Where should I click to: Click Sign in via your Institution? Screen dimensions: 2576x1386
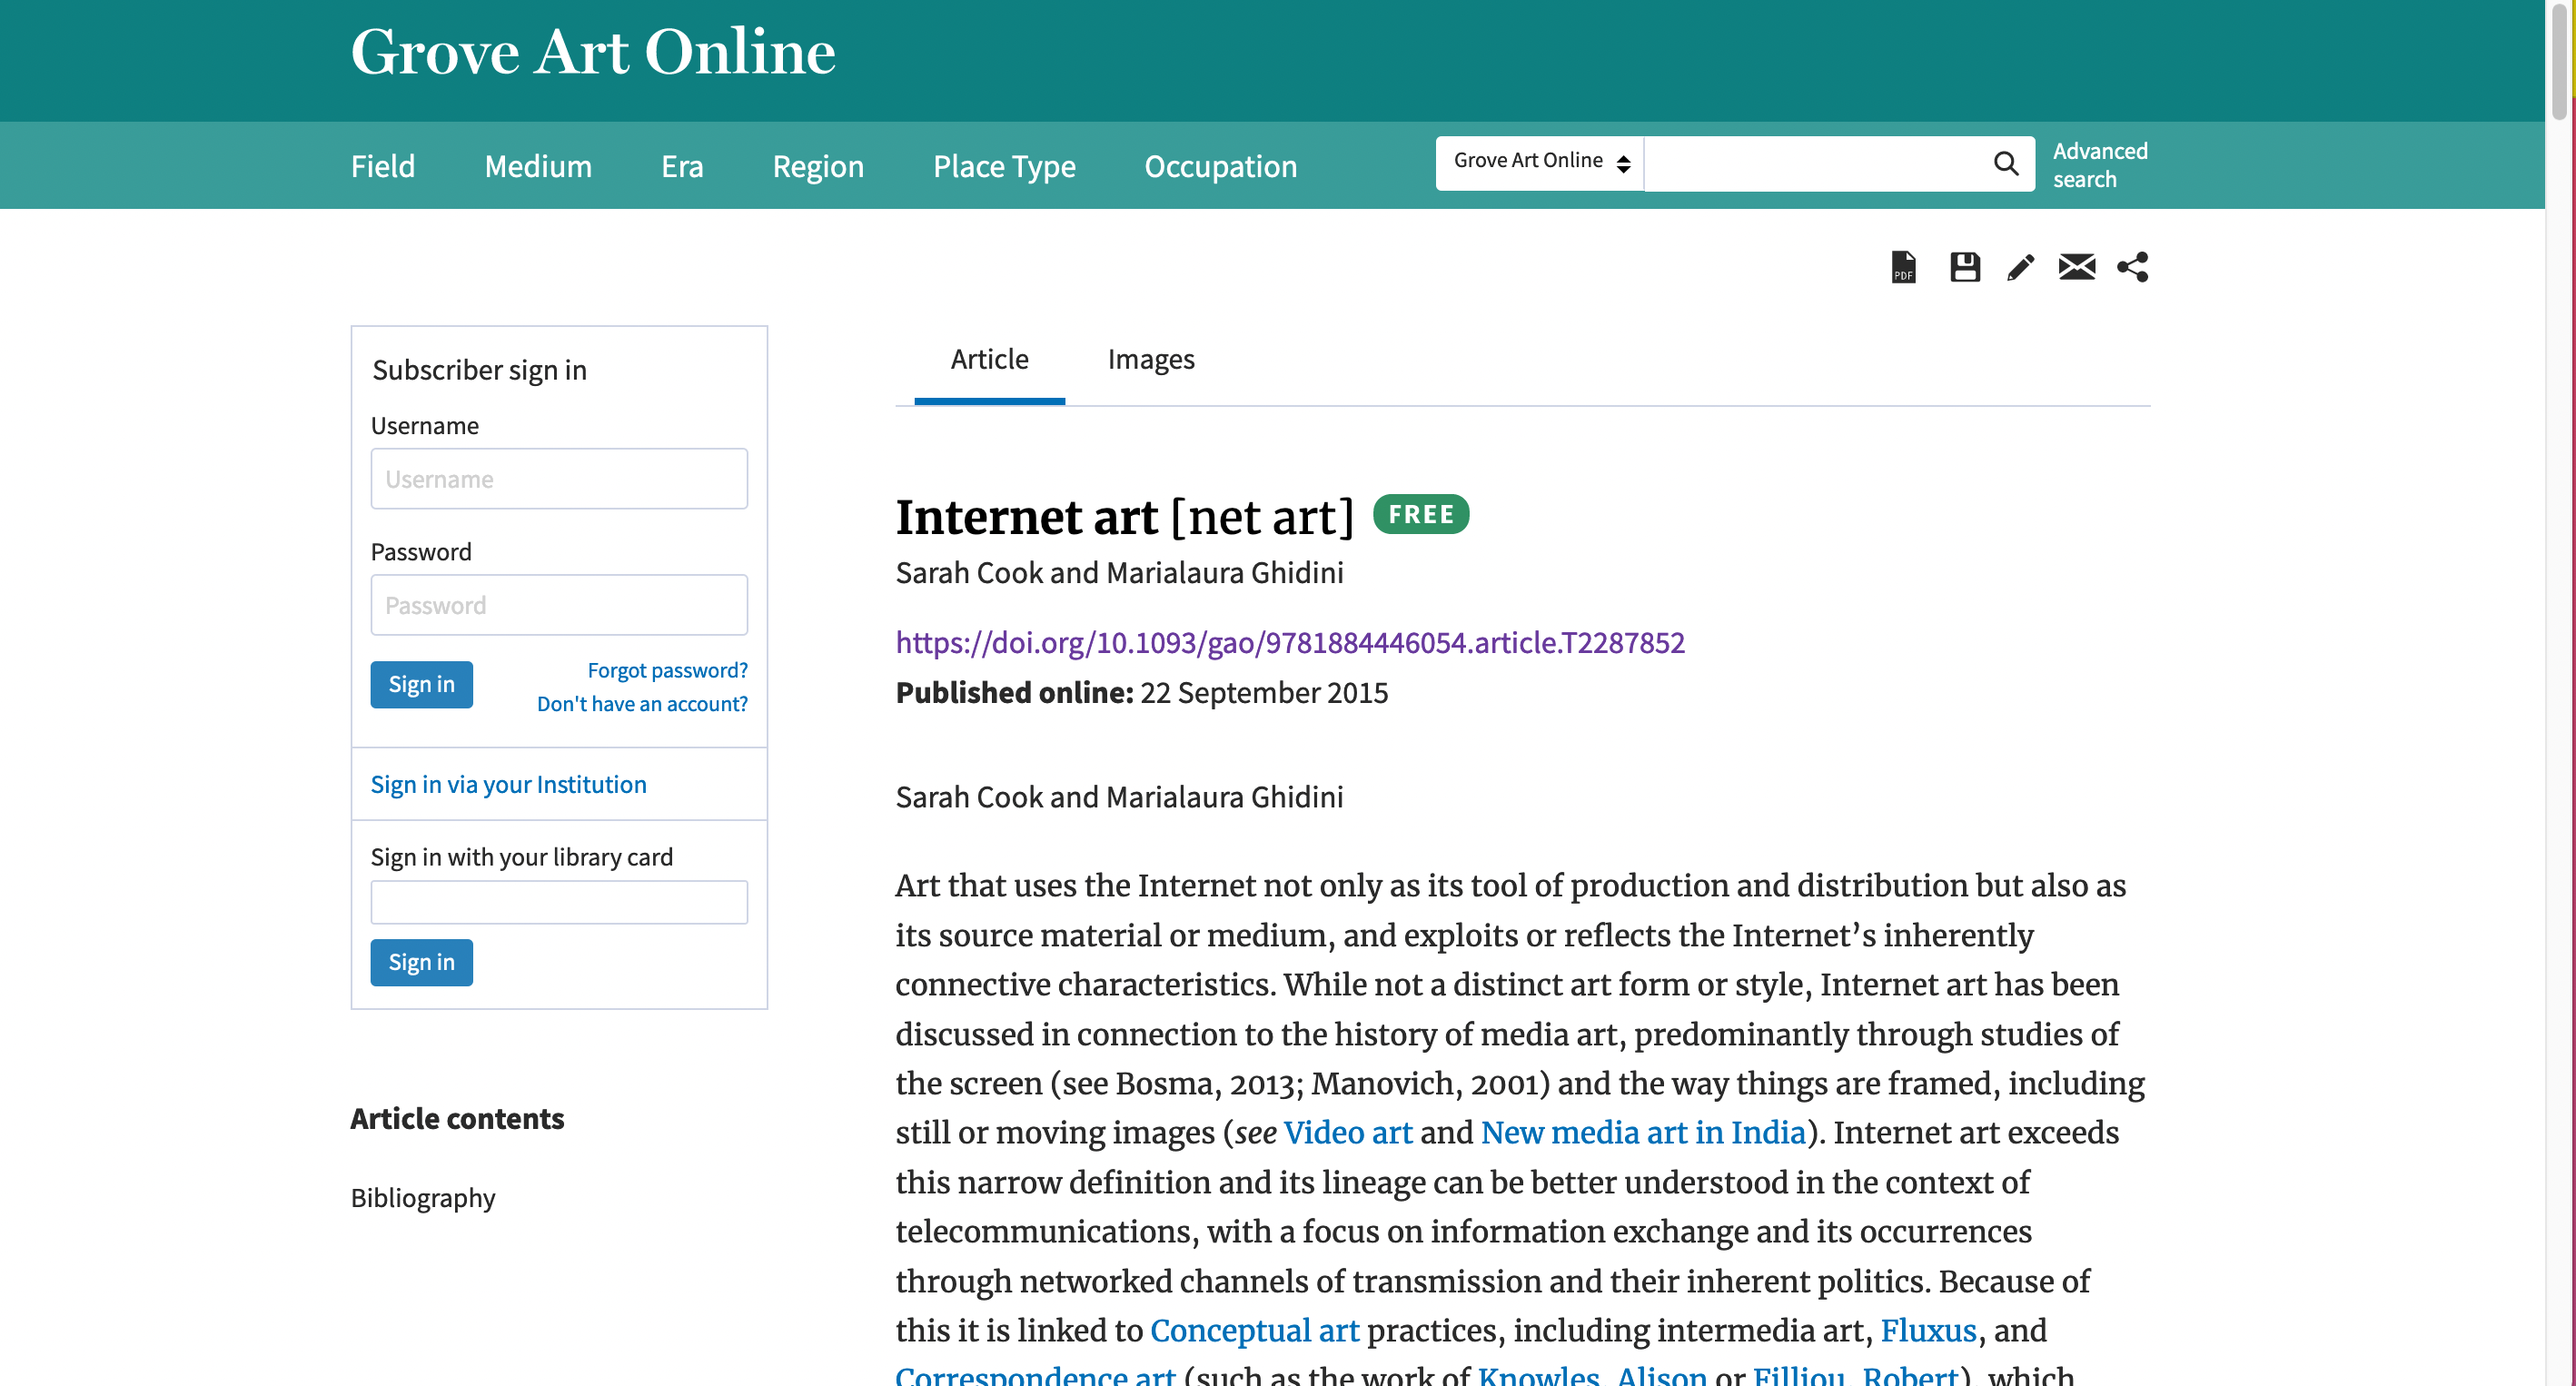508,784
